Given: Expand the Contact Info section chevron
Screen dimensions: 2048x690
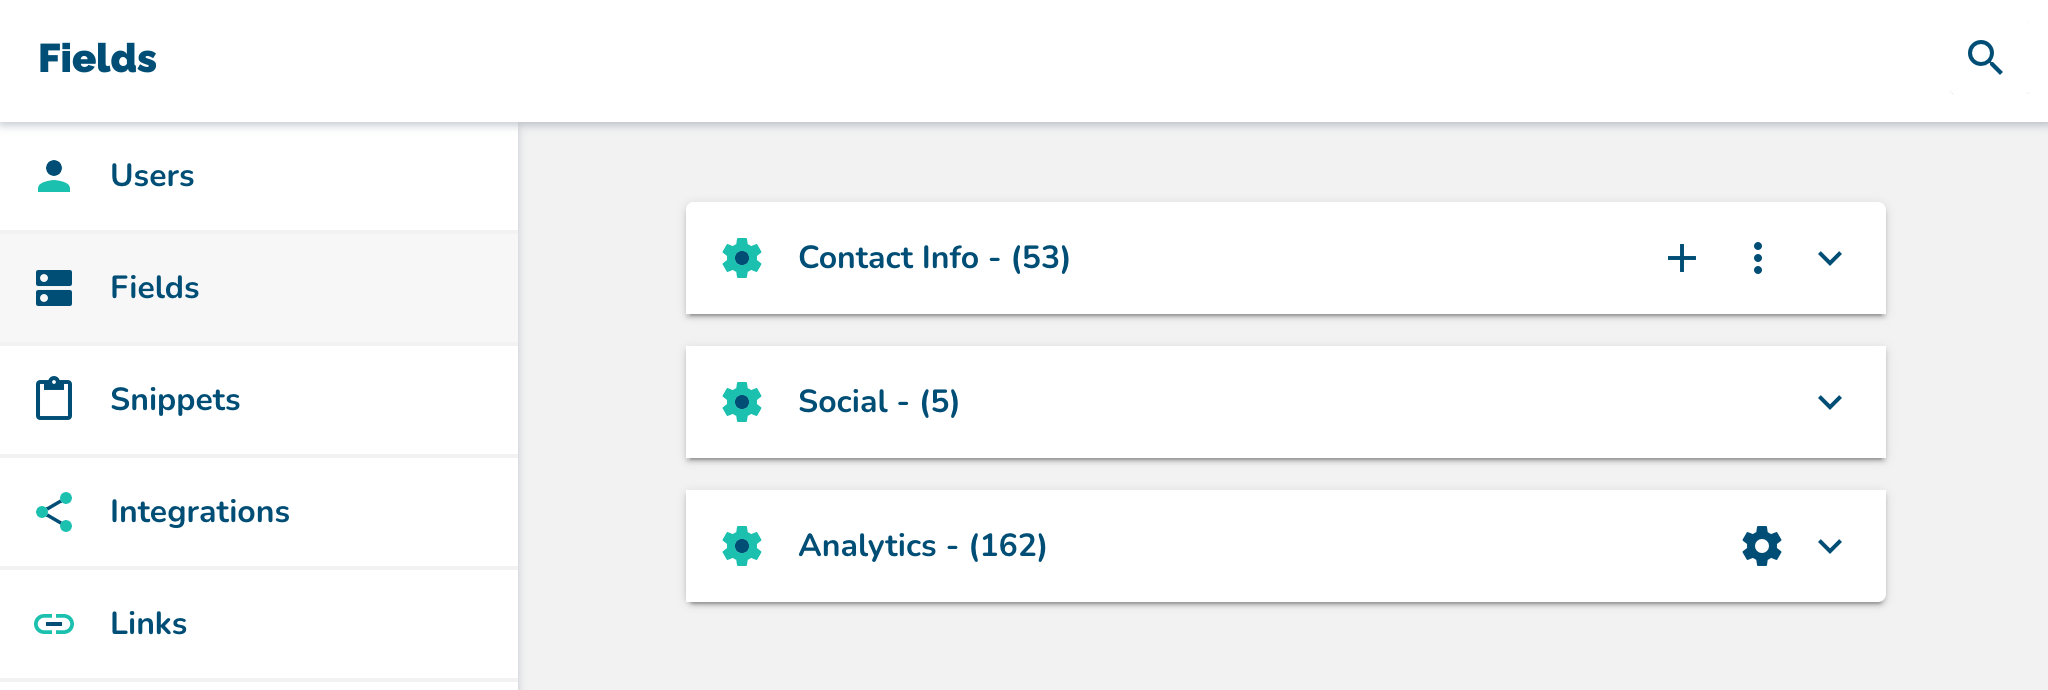Looking at the screenshot, I should (1830, 258).
